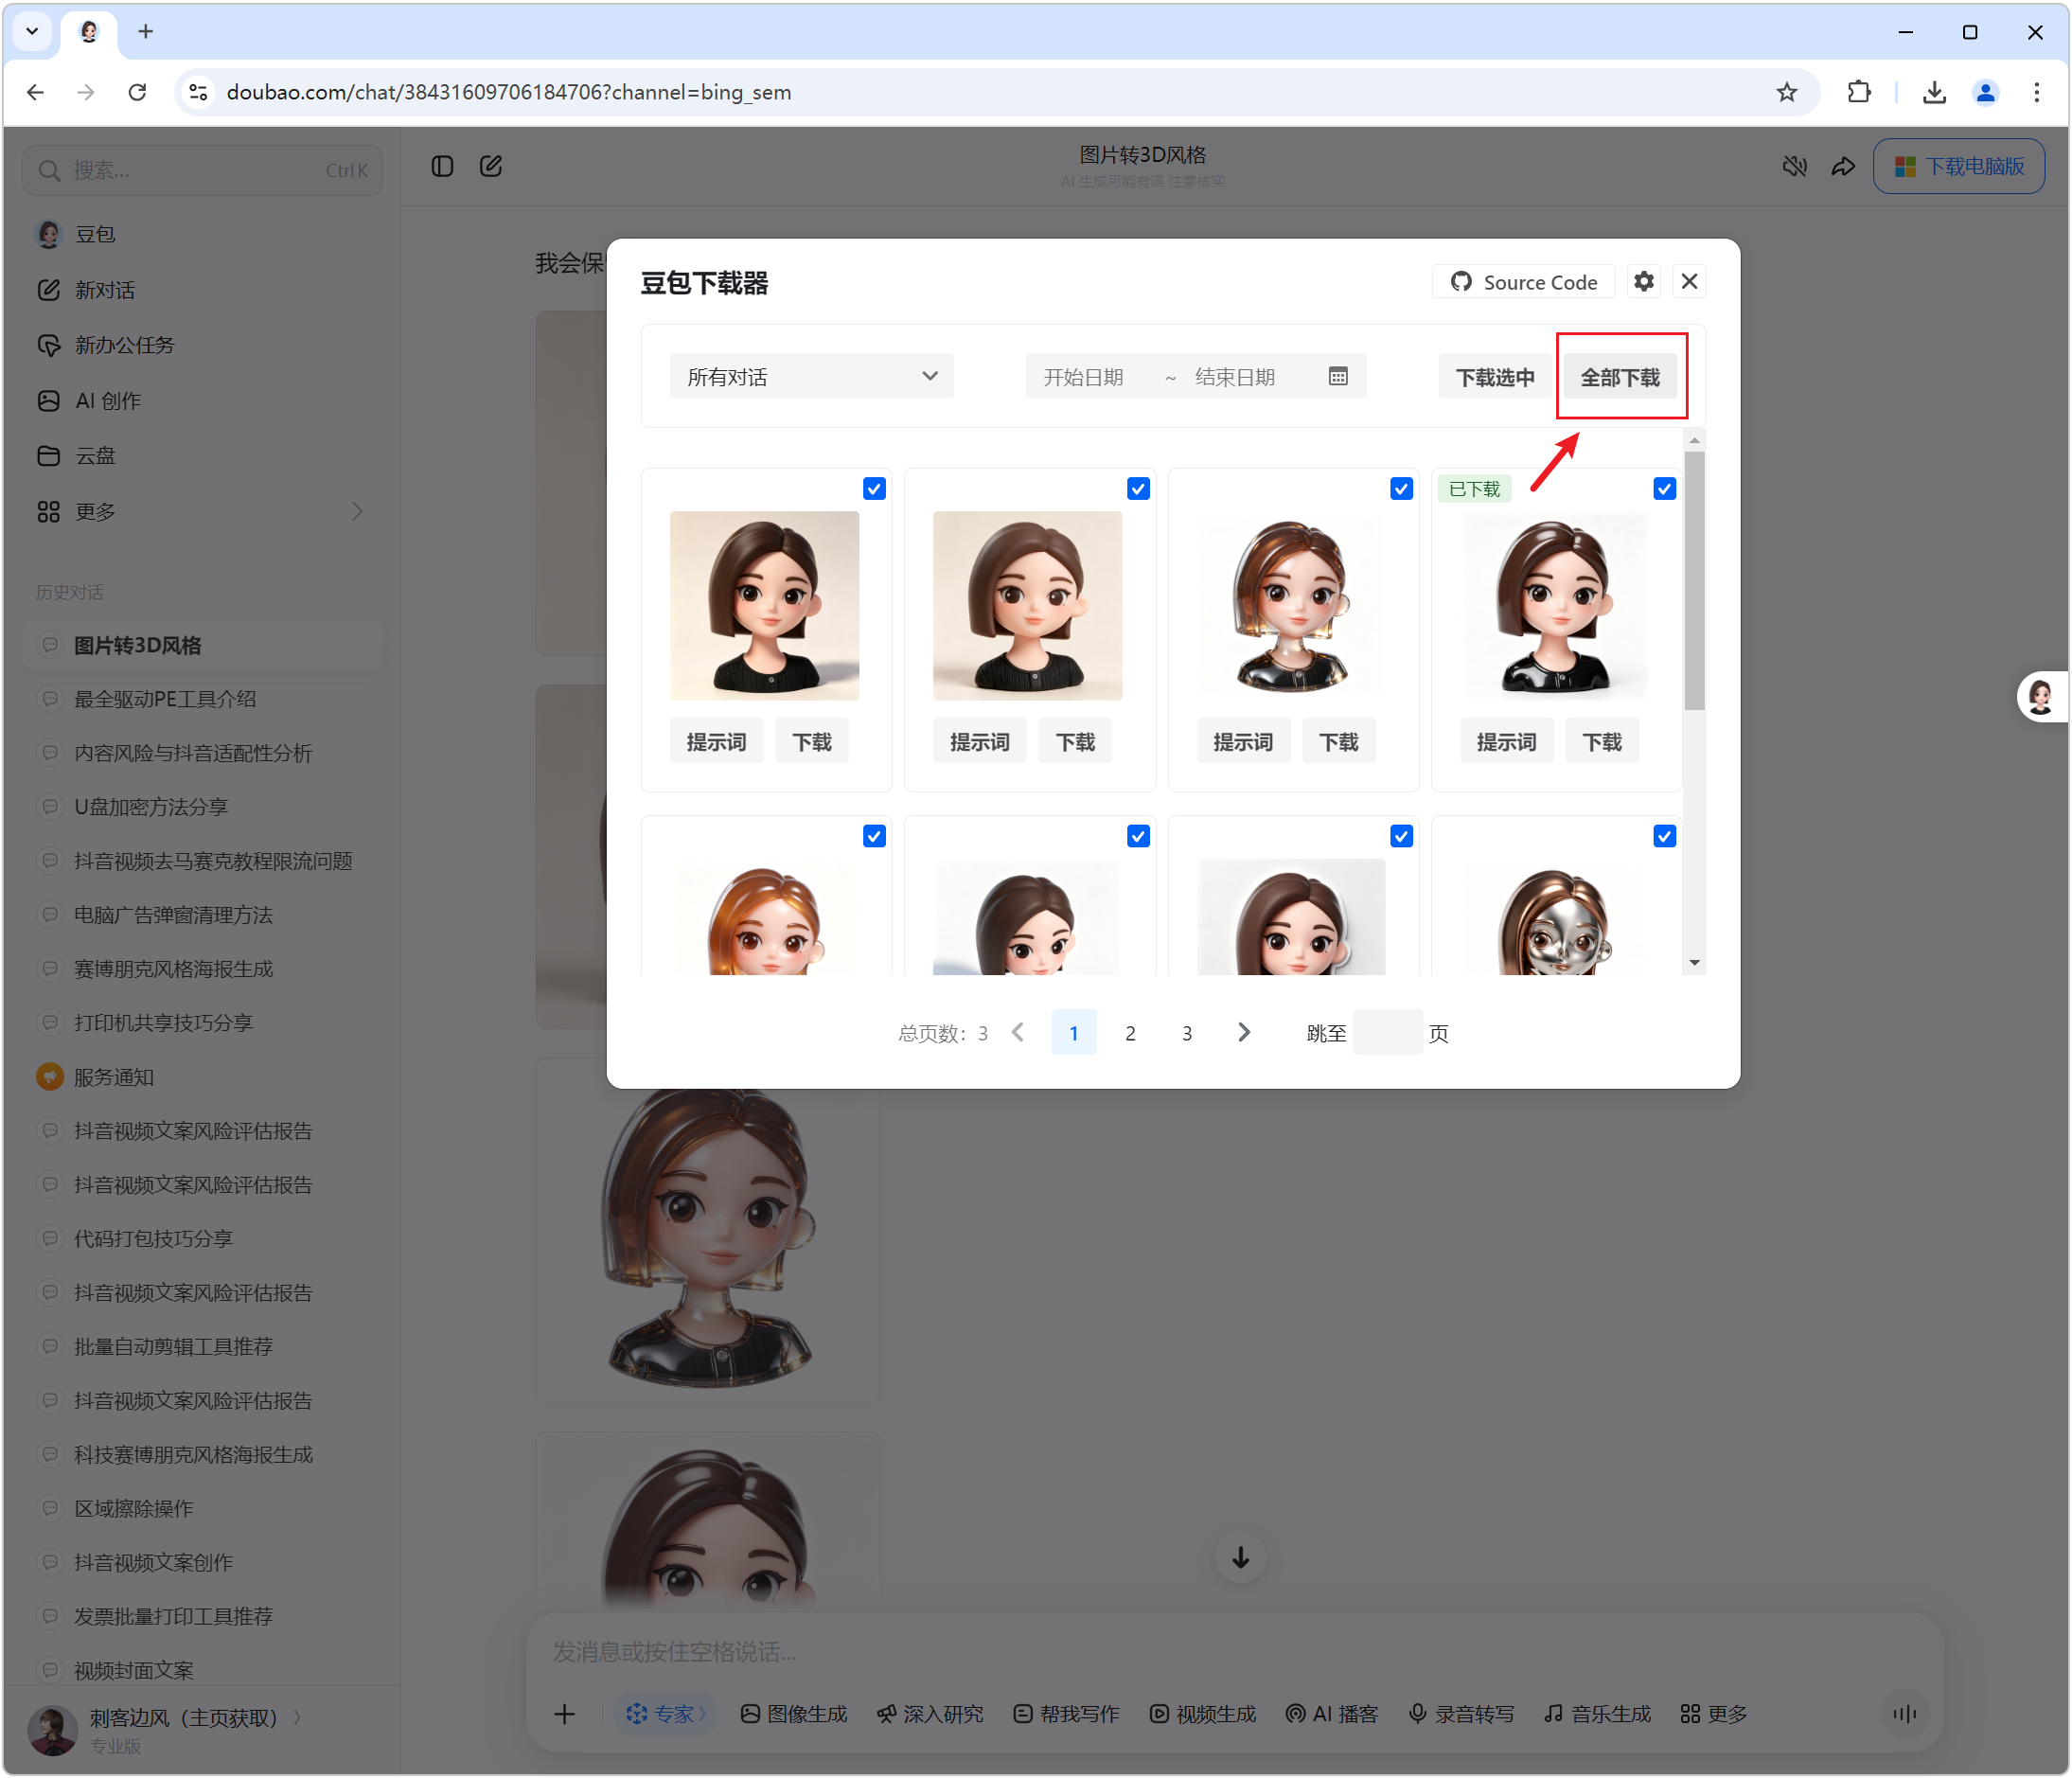Select page 1 in pagination

point(1073,1033)
